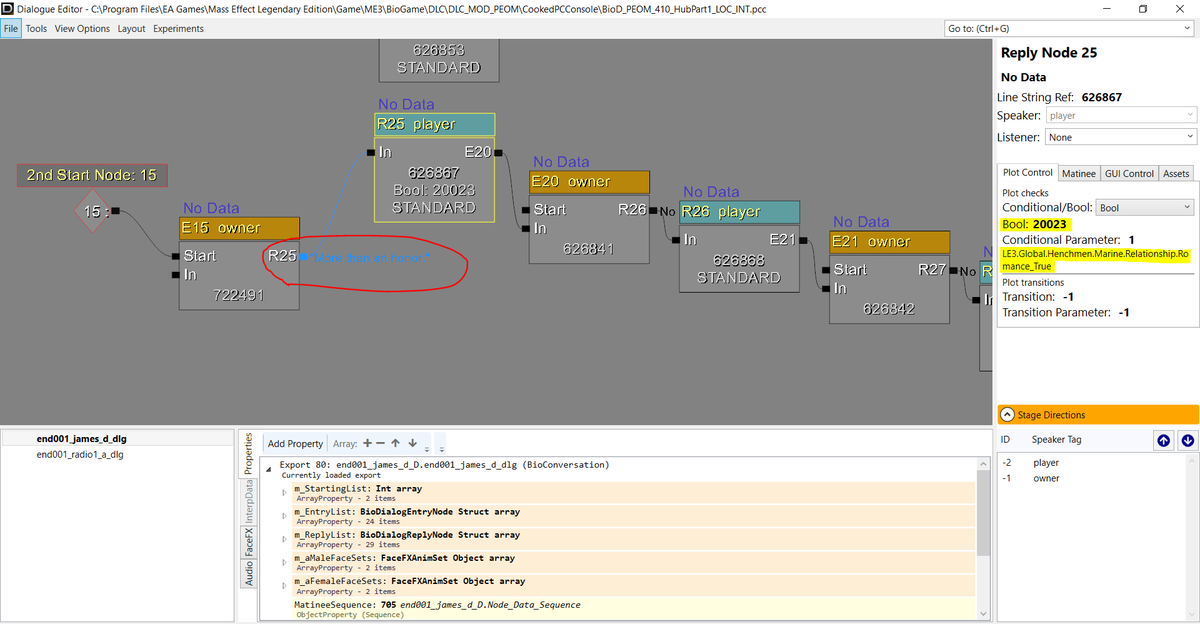This screenshot has height=624, width=1200.
Task: Switch to the vertical InterpData tab
Action: coord(248,503)
